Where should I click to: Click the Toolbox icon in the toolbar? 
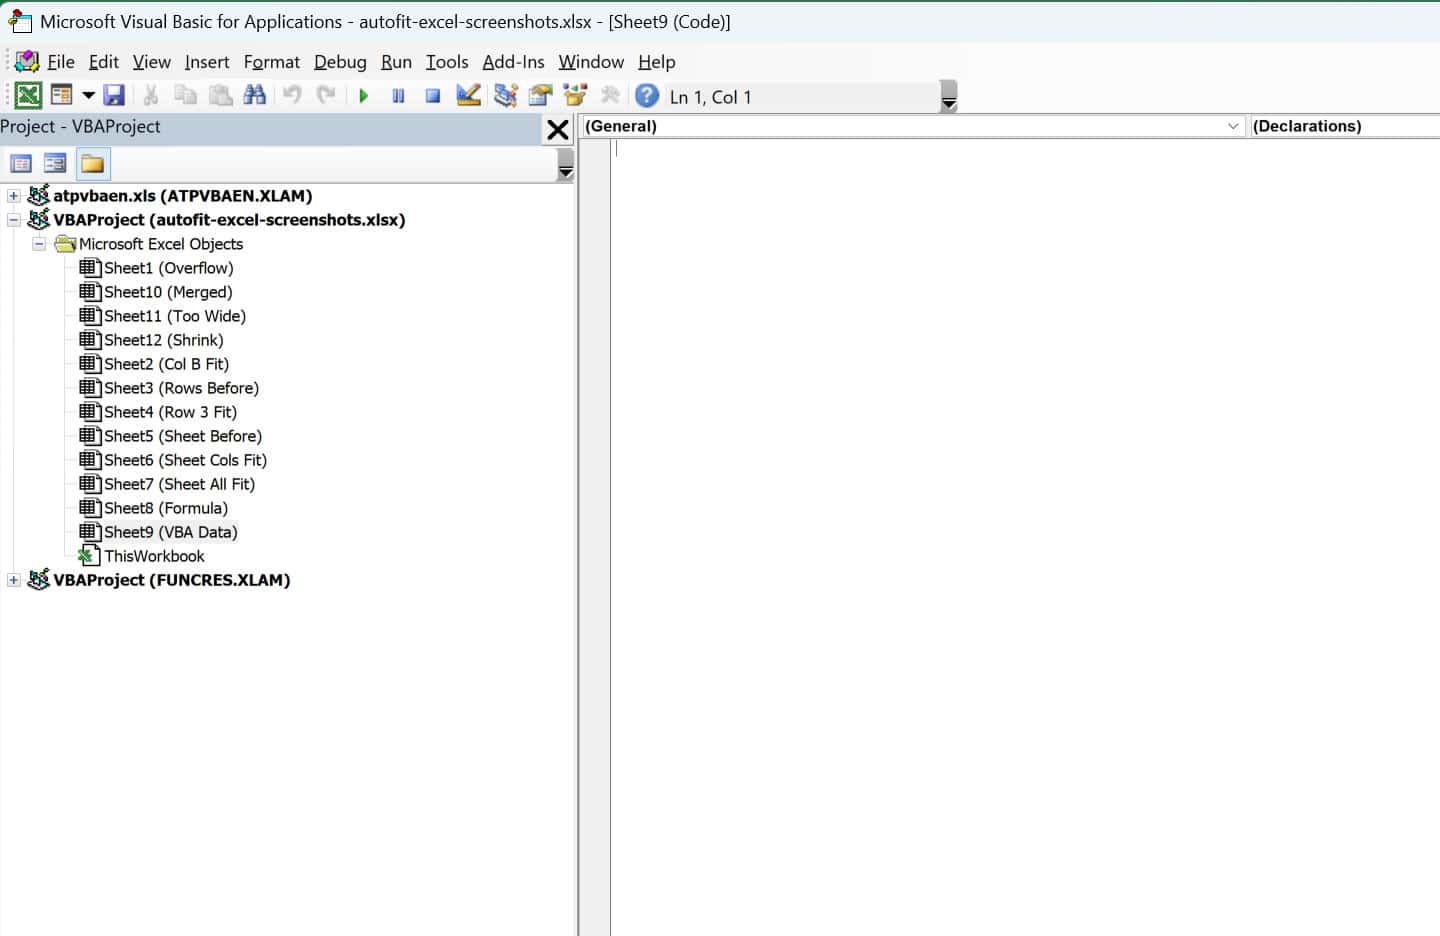coord(610,96)
